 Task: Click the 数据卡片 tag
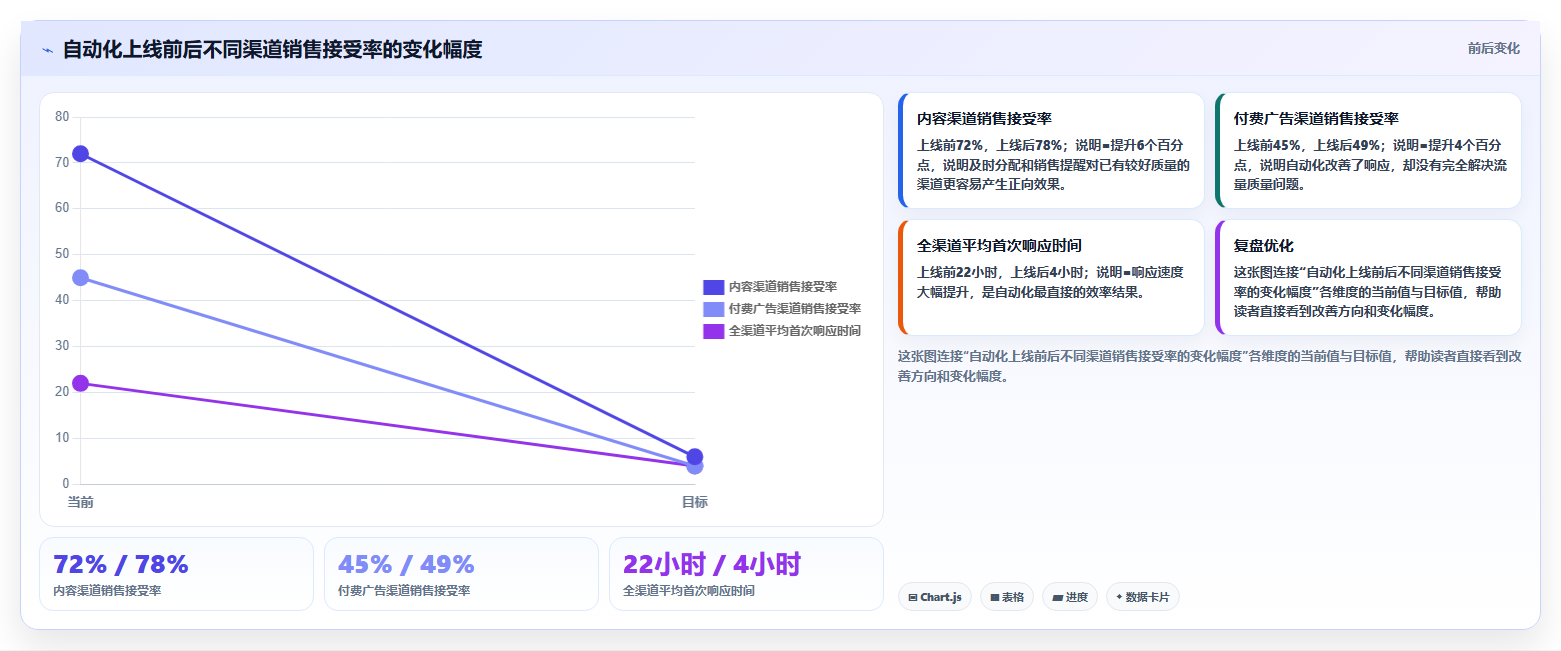(x=1142, y=597)
